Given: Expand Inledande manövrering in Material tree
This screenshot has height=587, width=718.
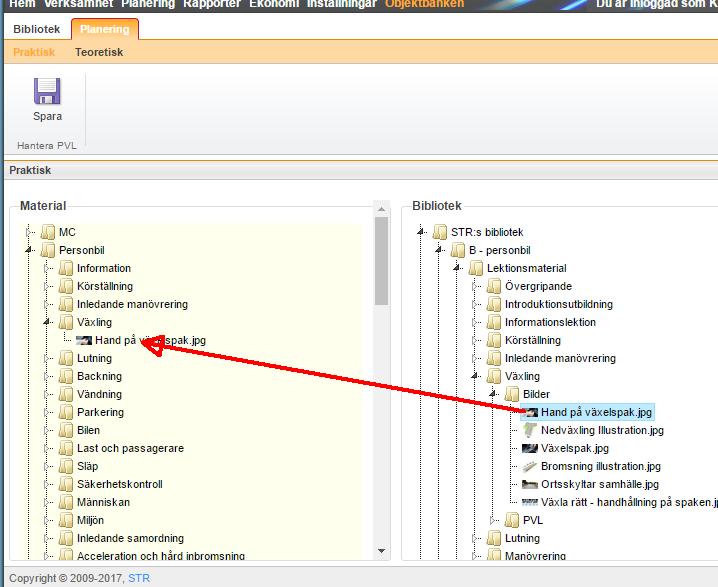Looking at the screenshot, I should (47, 304).
